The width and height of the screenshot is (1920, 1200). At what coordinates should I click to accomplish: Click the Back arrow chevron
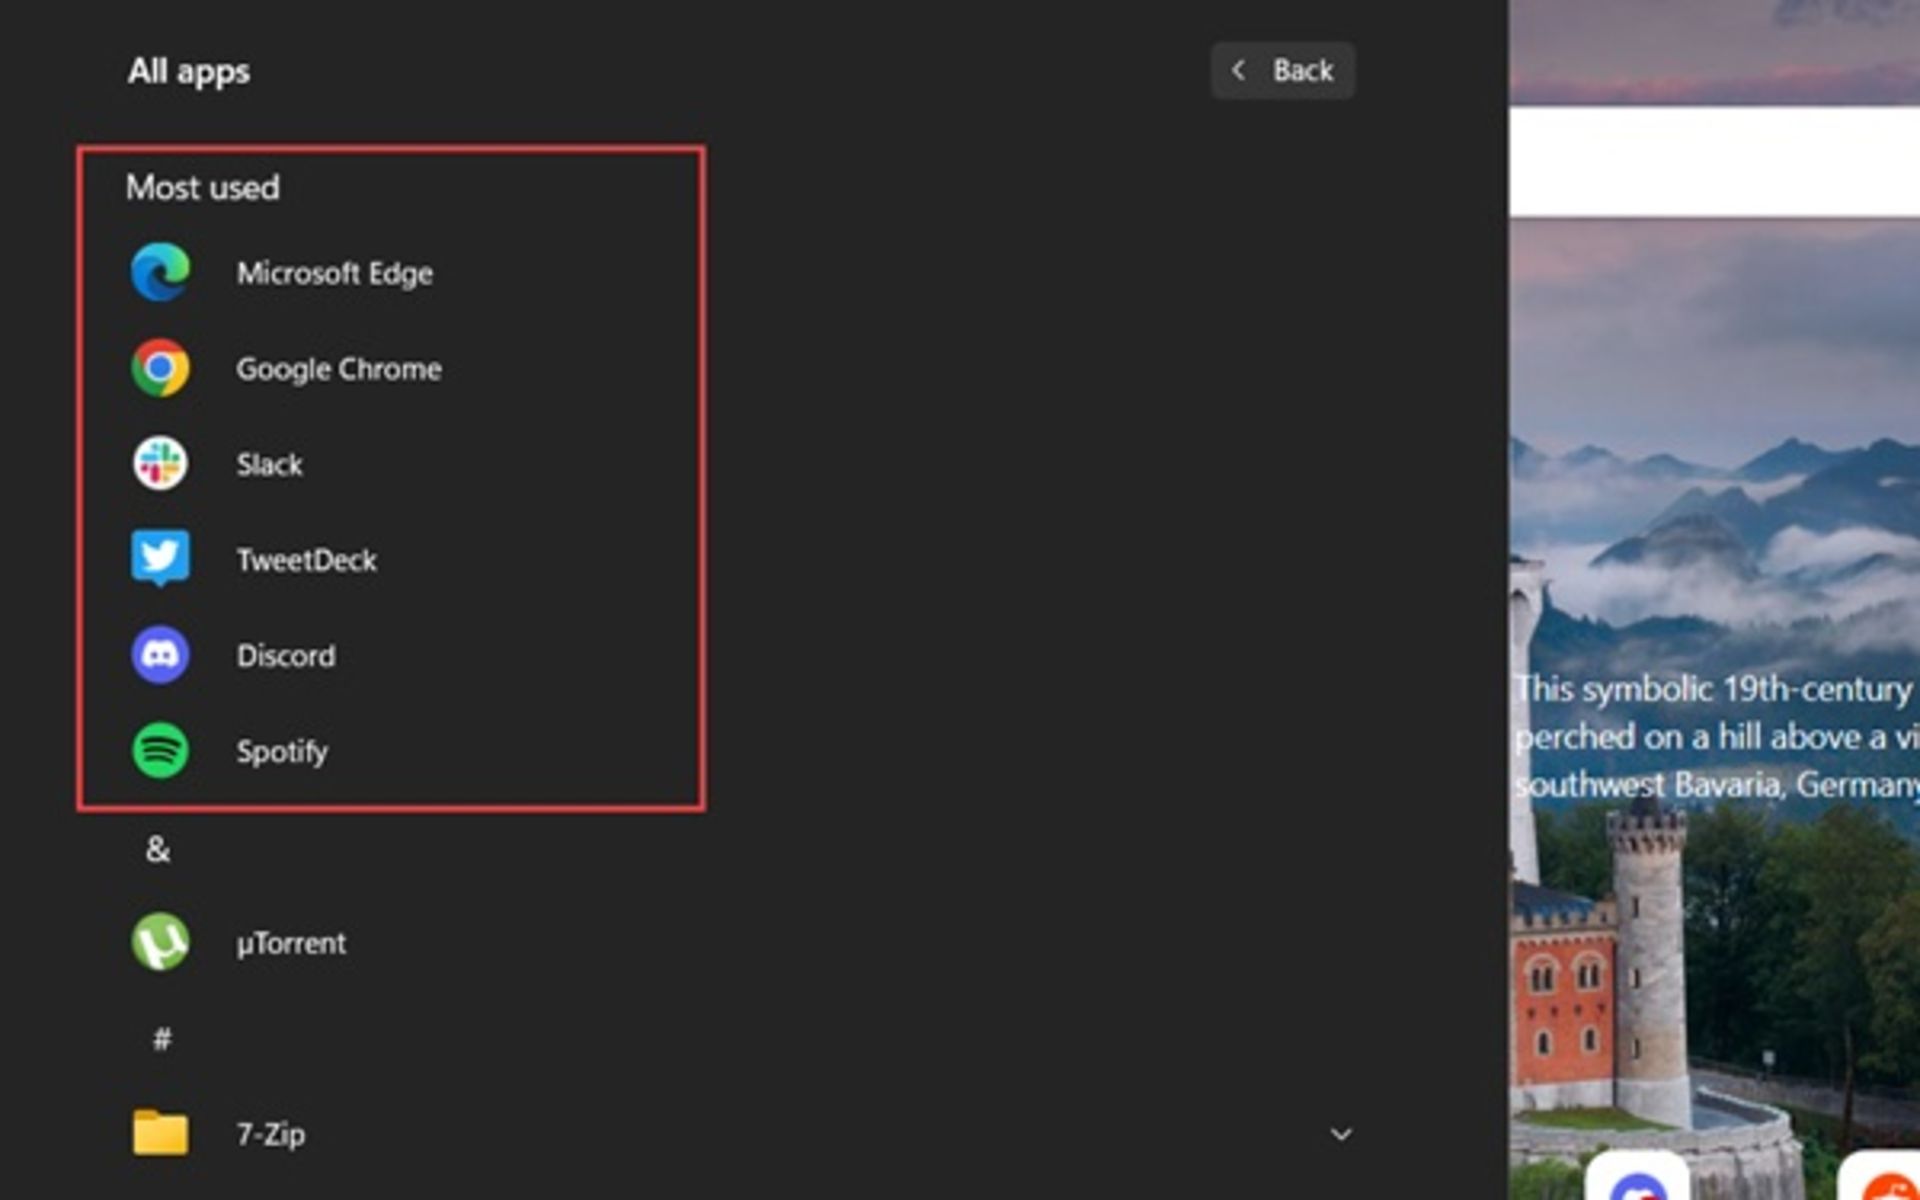coord(1239,70)
